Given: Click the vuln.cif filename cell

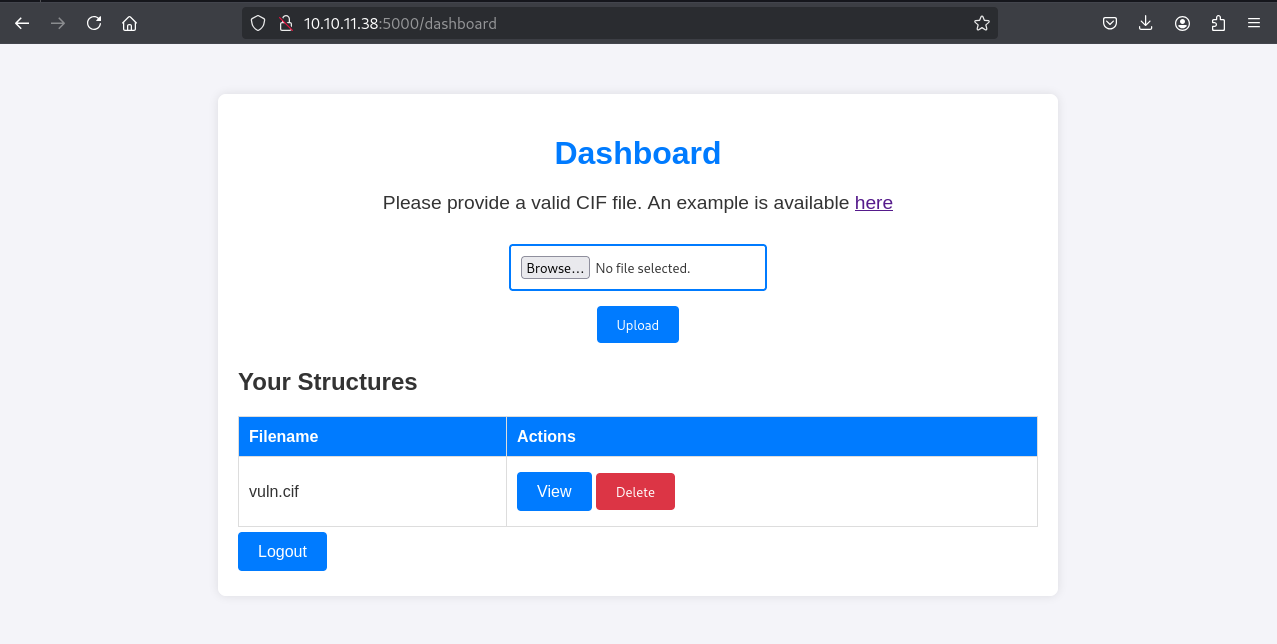Looking at the screenshot, I should point(274,492).
